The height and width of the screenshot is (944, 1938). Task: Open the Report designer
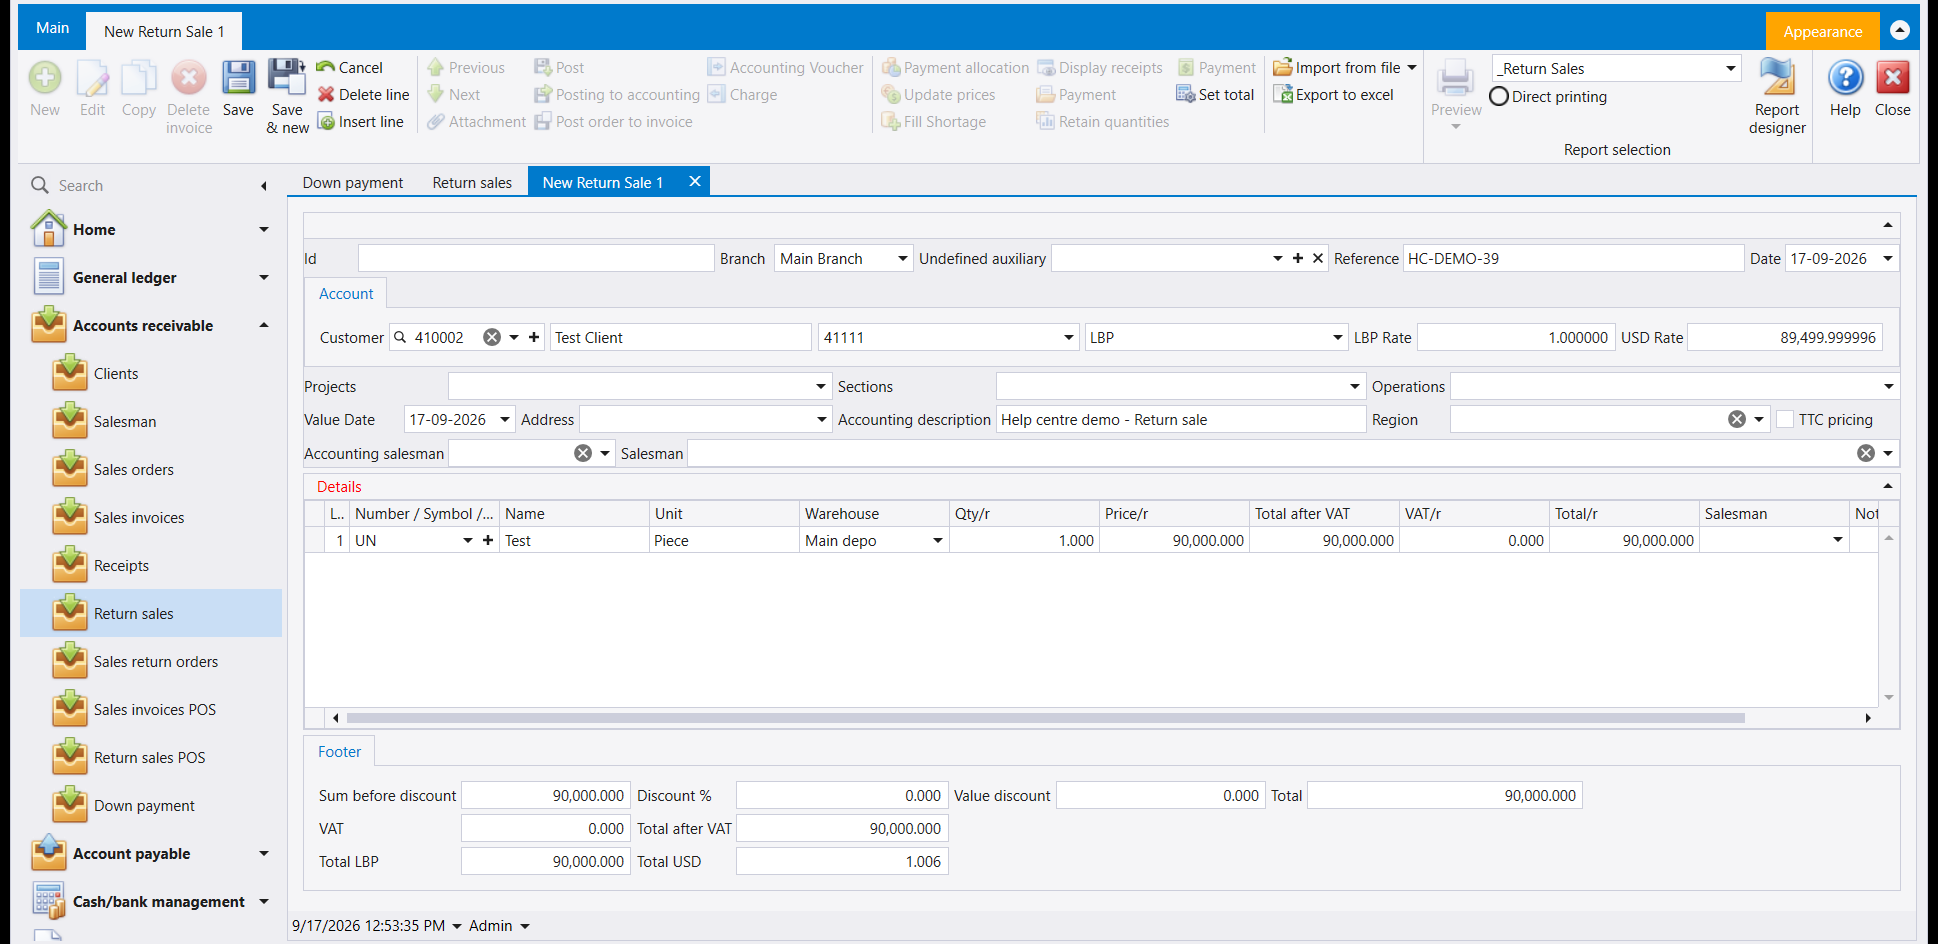(1777, 97)
